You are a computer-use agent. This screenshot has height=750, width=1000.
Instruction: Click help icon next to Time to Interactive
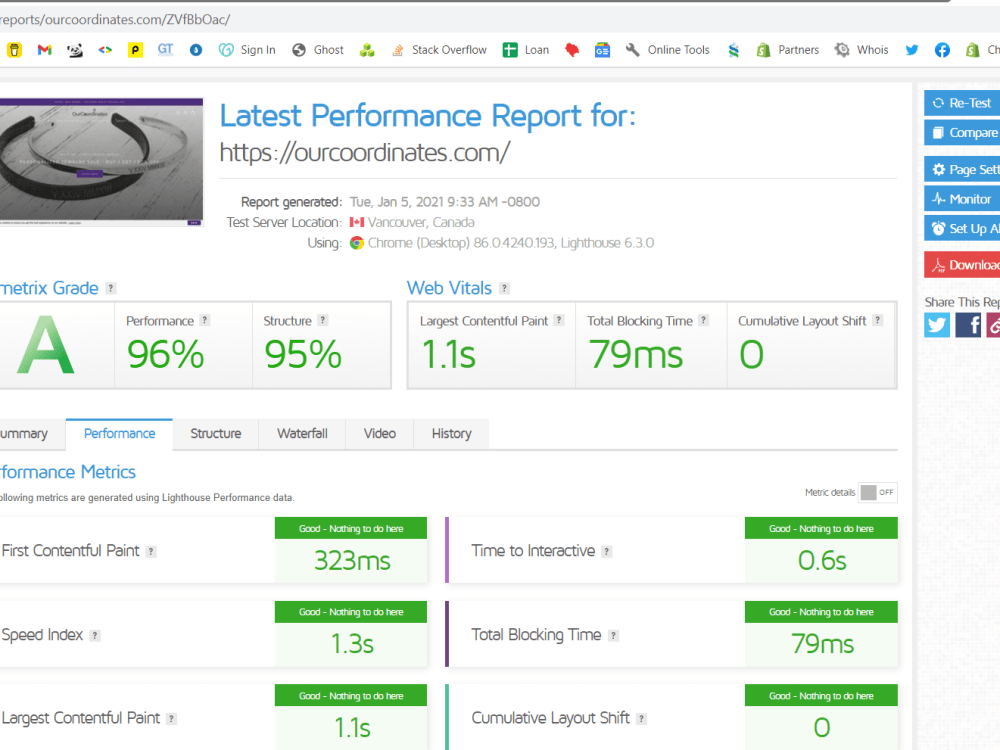point(607,552)
